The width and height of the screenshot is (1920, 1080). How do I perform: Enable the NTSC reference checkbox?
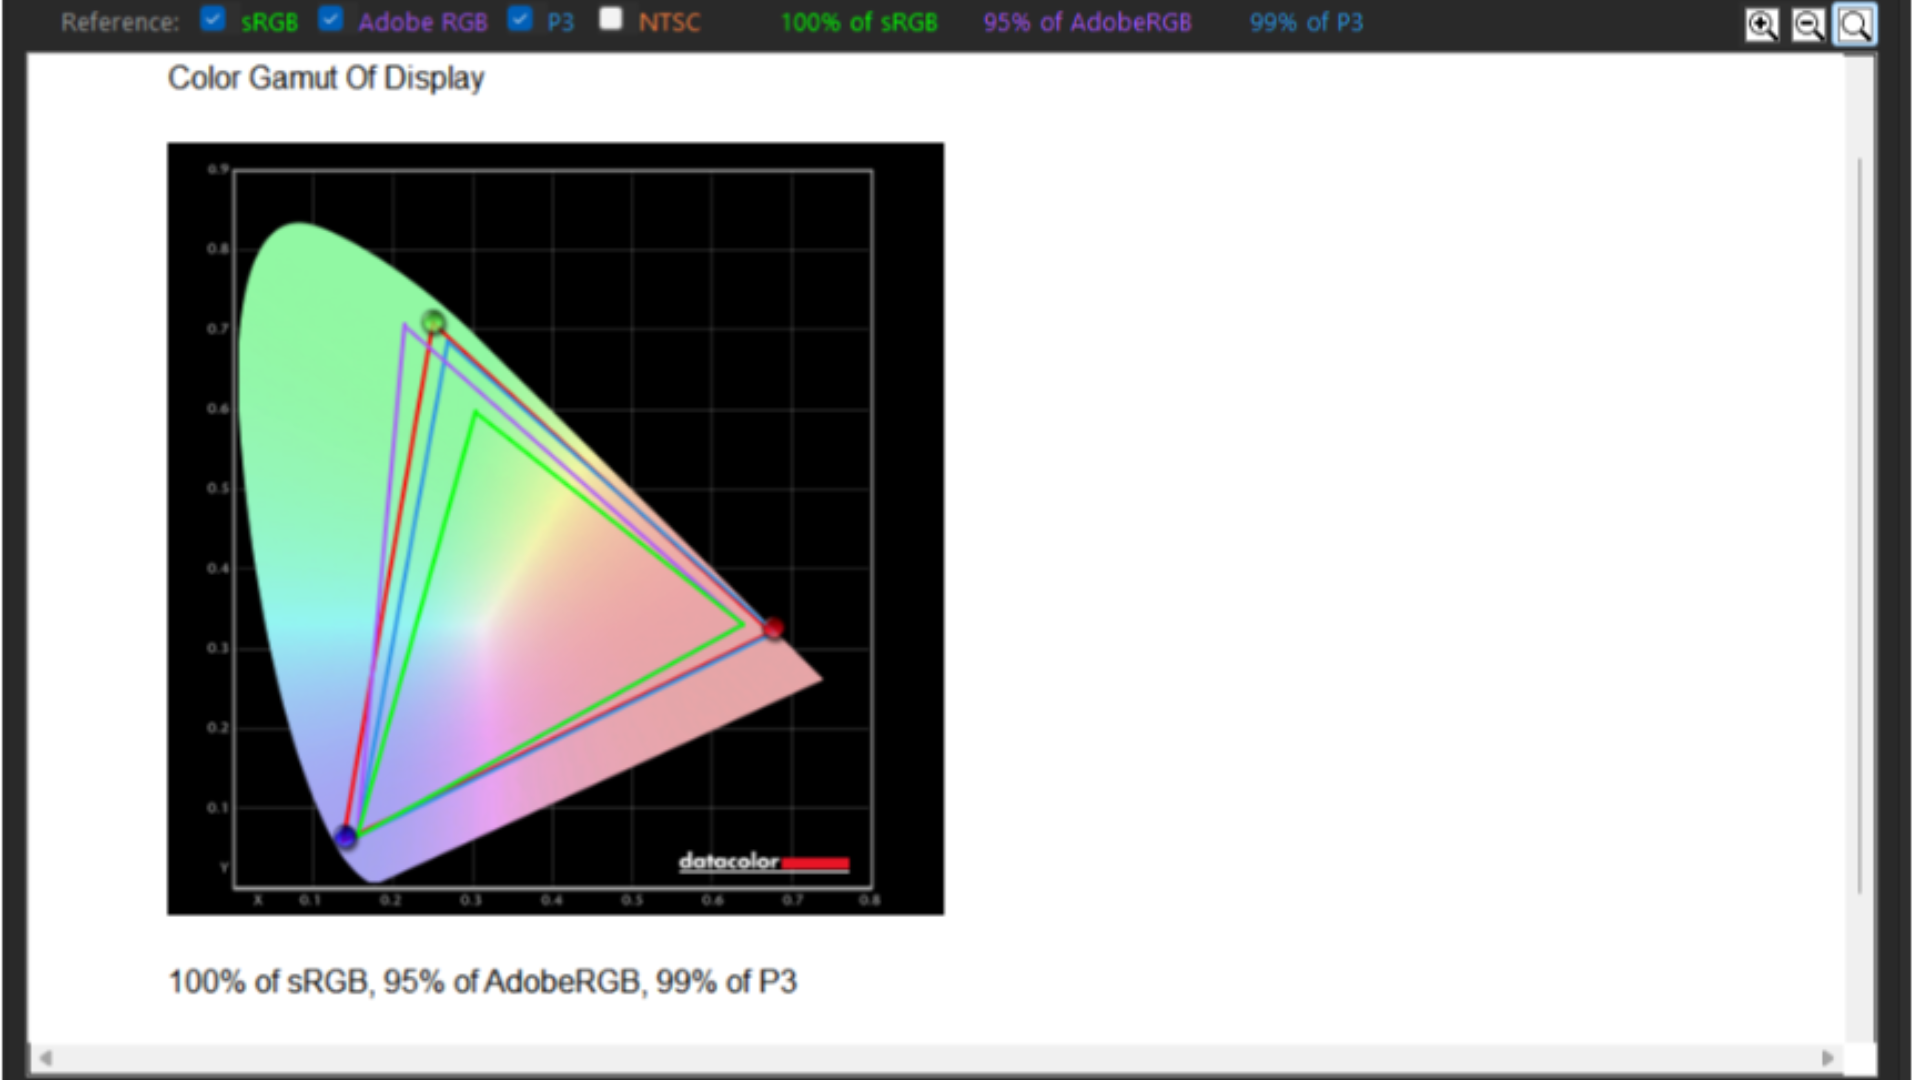611,19
